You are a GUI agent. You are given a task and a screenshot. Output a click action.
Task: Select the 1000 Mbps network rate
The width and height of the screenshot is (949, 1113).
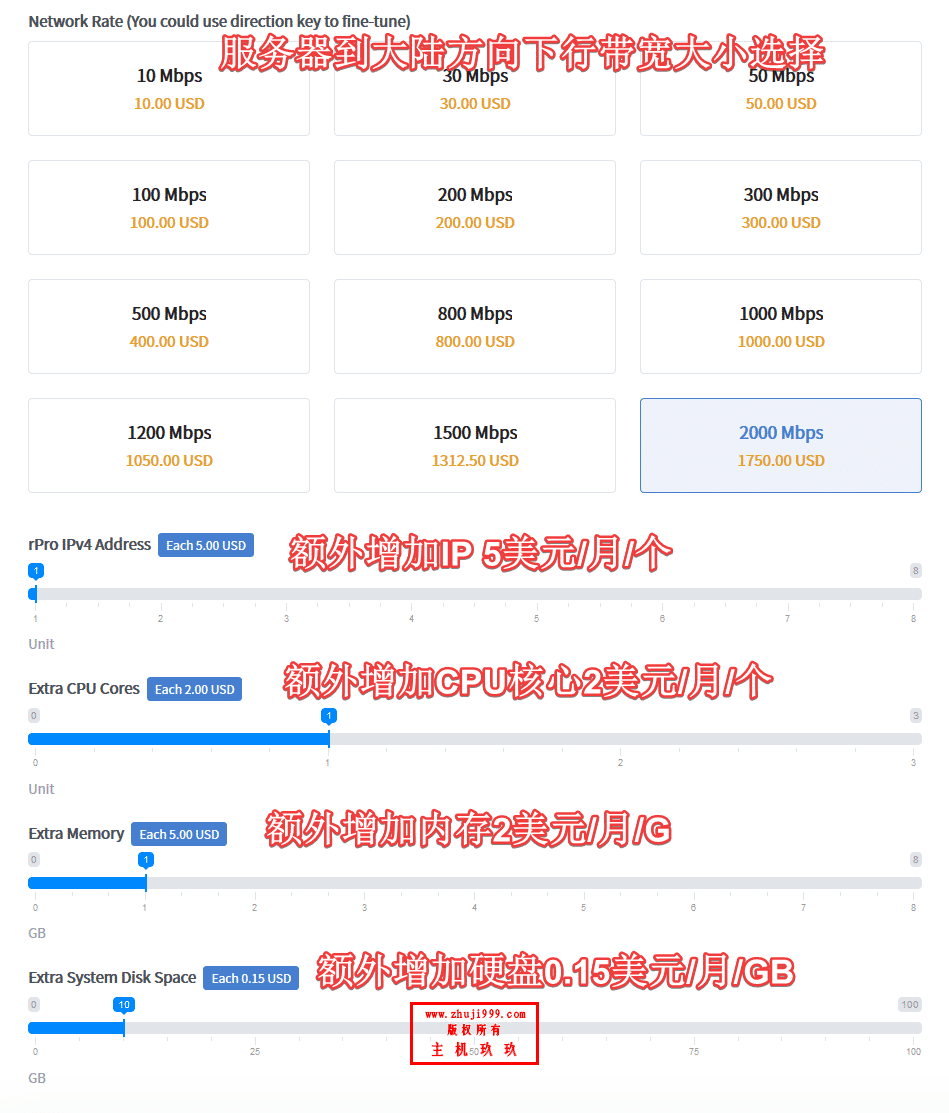[x=781, y=327]
